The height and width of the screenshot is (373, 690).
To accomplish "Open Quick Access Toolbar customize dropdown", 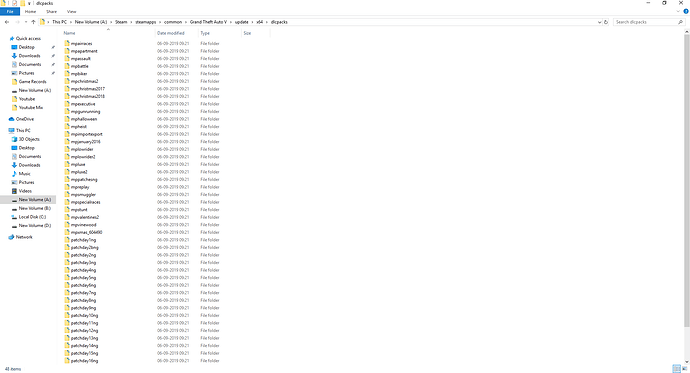I will coord(29,3).
